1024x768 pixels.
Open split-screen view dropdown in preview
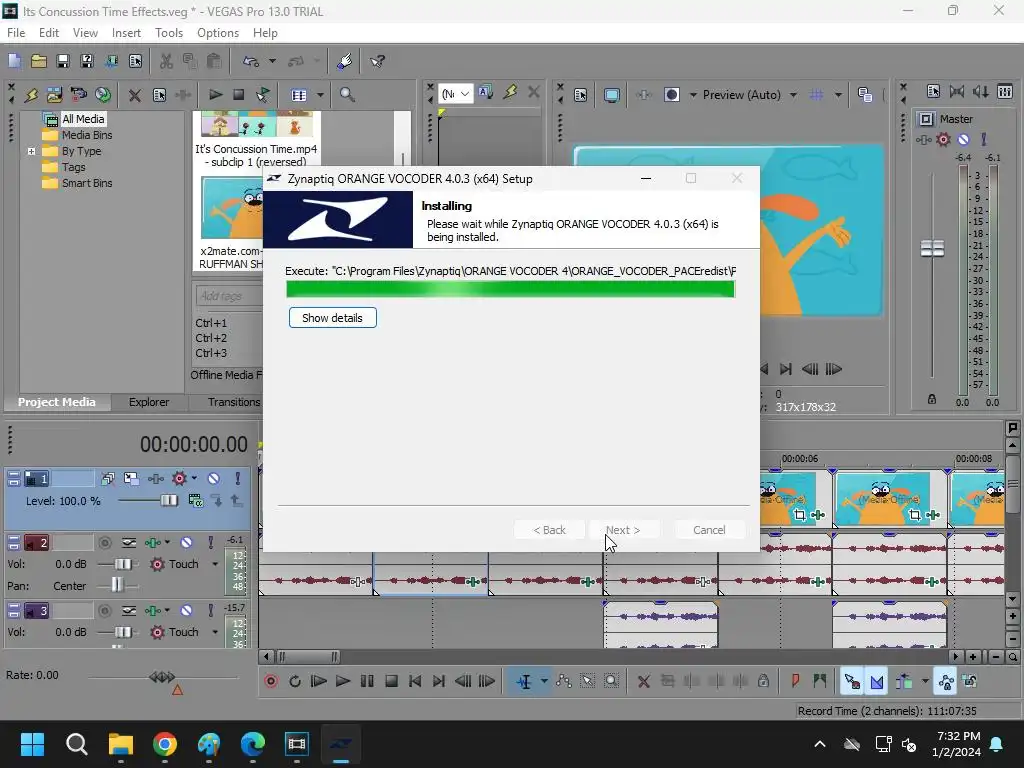[693, 95]
